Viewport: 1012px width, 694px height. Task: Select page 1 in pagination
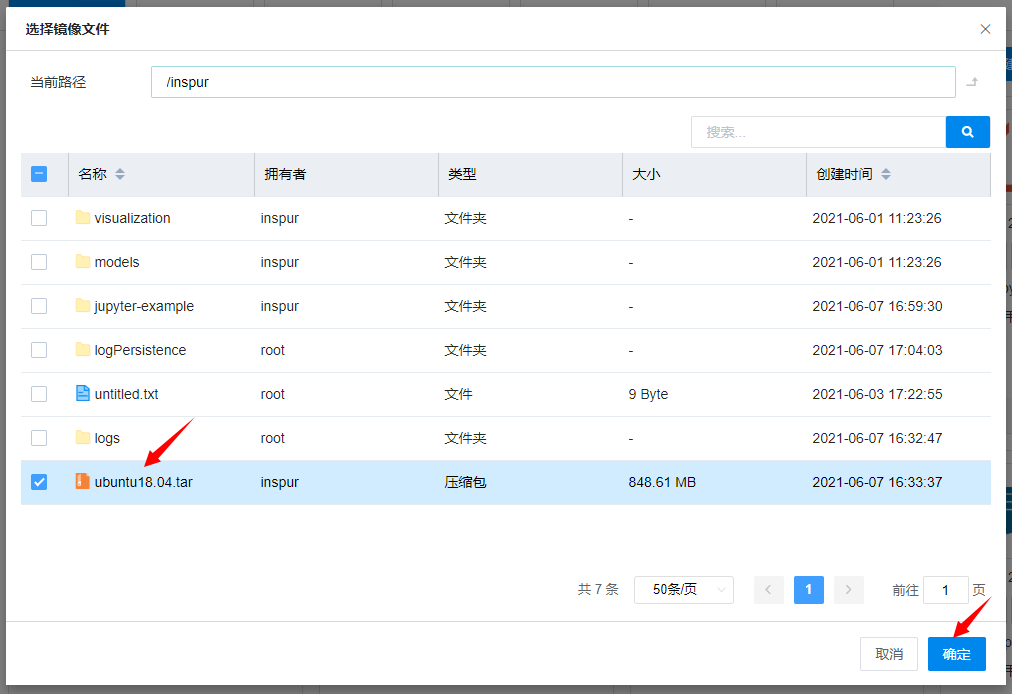pos(808,590)
